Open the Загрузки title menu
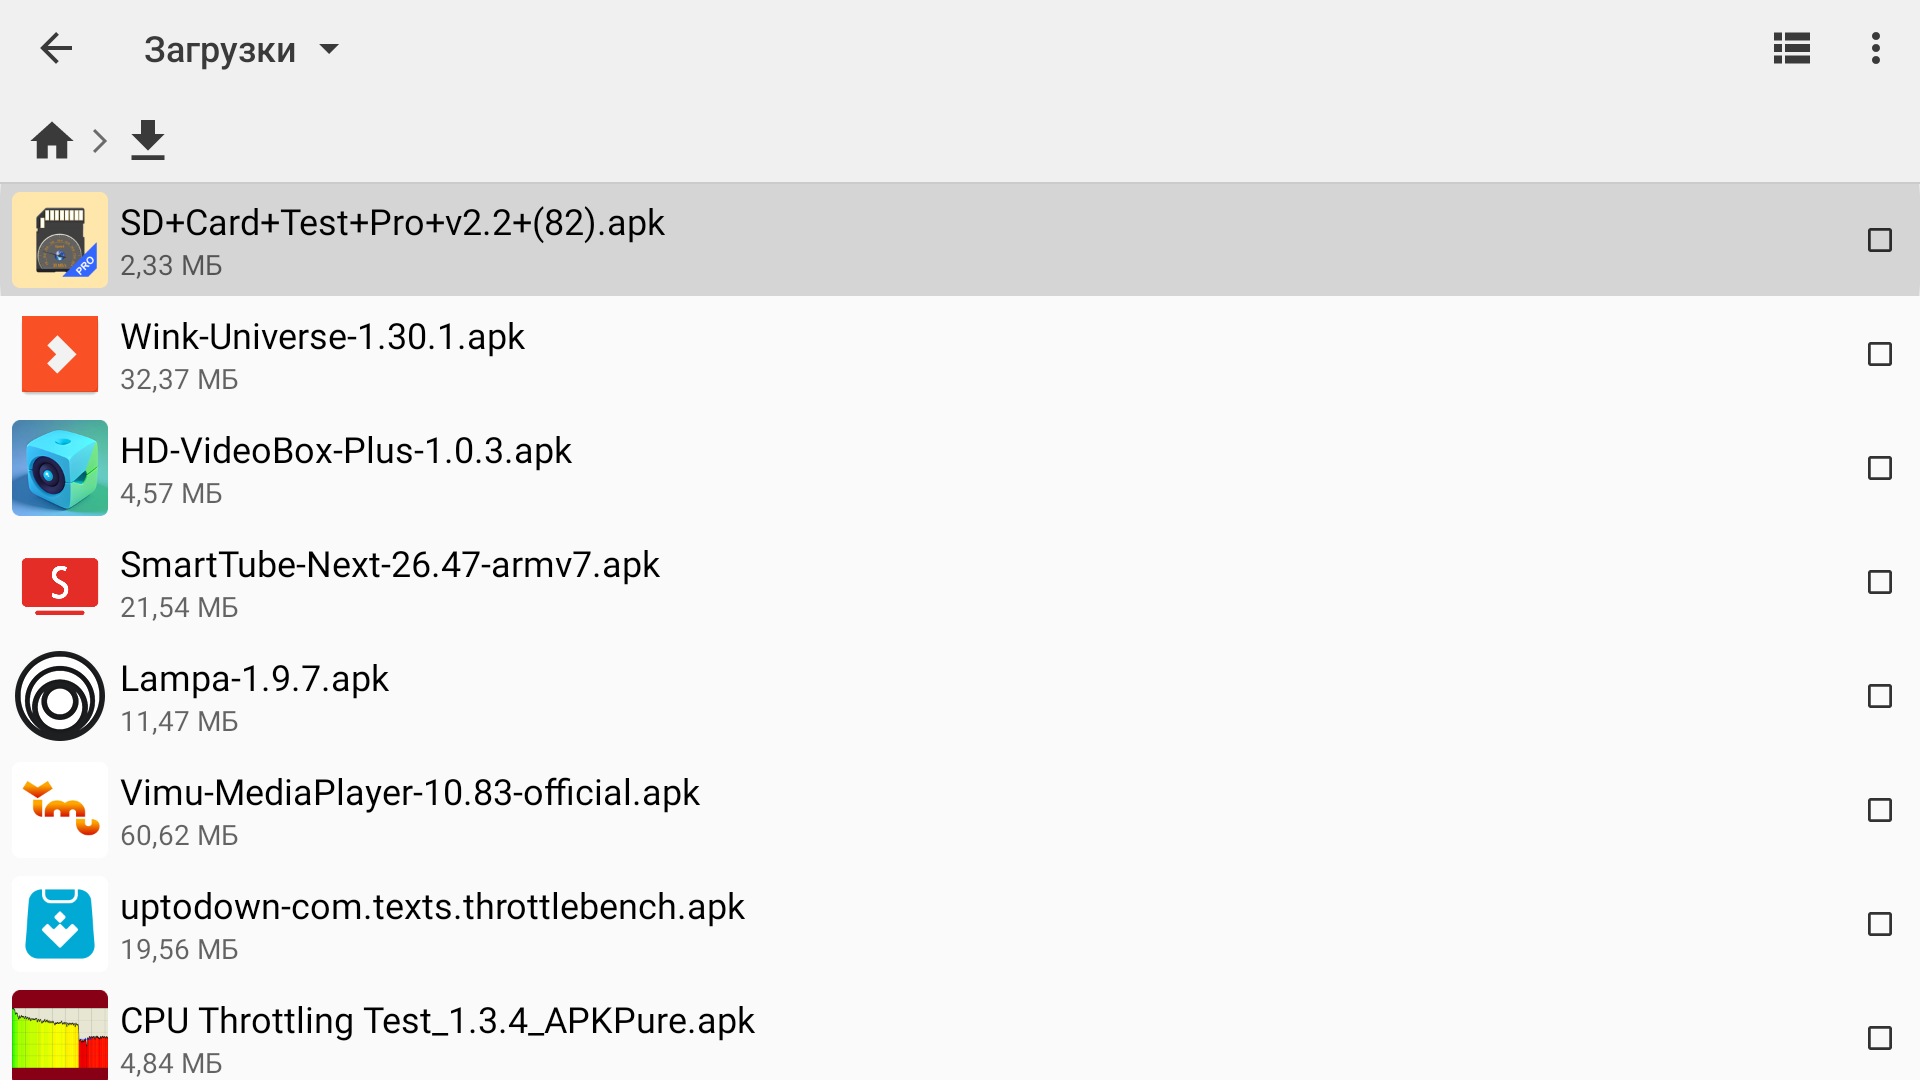 click(220, 49)
